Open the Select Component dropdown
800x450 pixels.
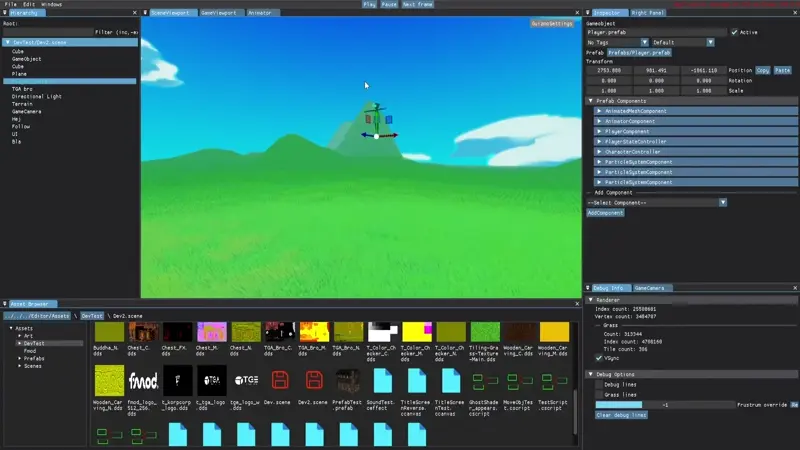pyautogui.click(x=656, y=203)
